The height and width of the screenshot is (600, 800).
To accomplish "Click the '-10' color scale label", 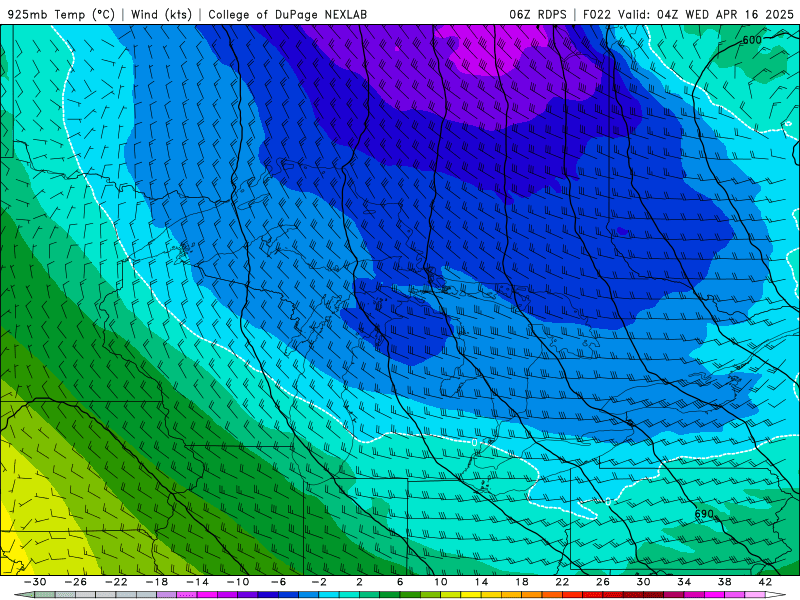I will point(238,582).
